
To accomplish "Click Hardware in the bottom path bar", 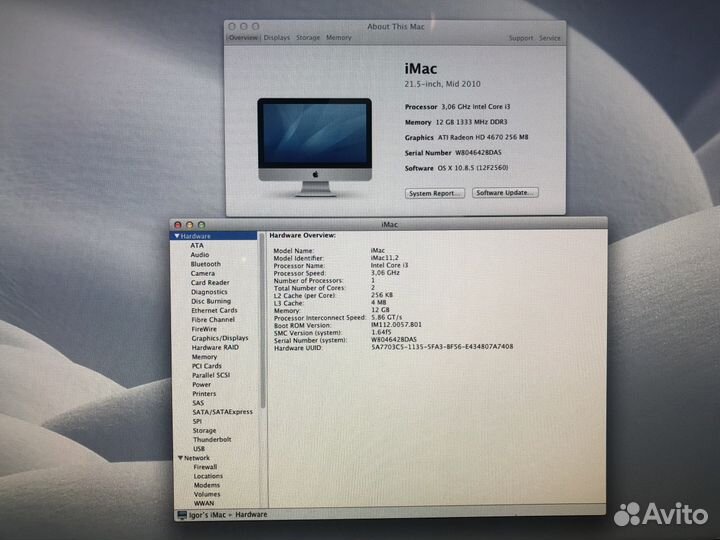I will tap(251, 515).
